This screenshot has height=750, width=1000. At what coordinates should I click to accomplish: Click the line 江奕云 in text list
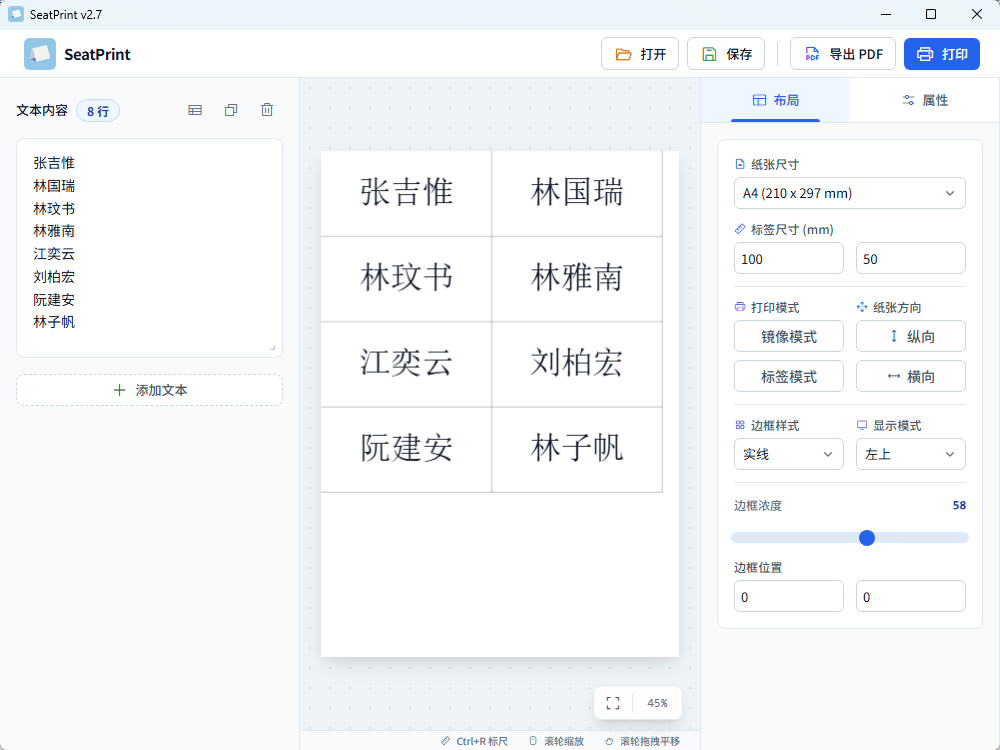click(54, 254)
